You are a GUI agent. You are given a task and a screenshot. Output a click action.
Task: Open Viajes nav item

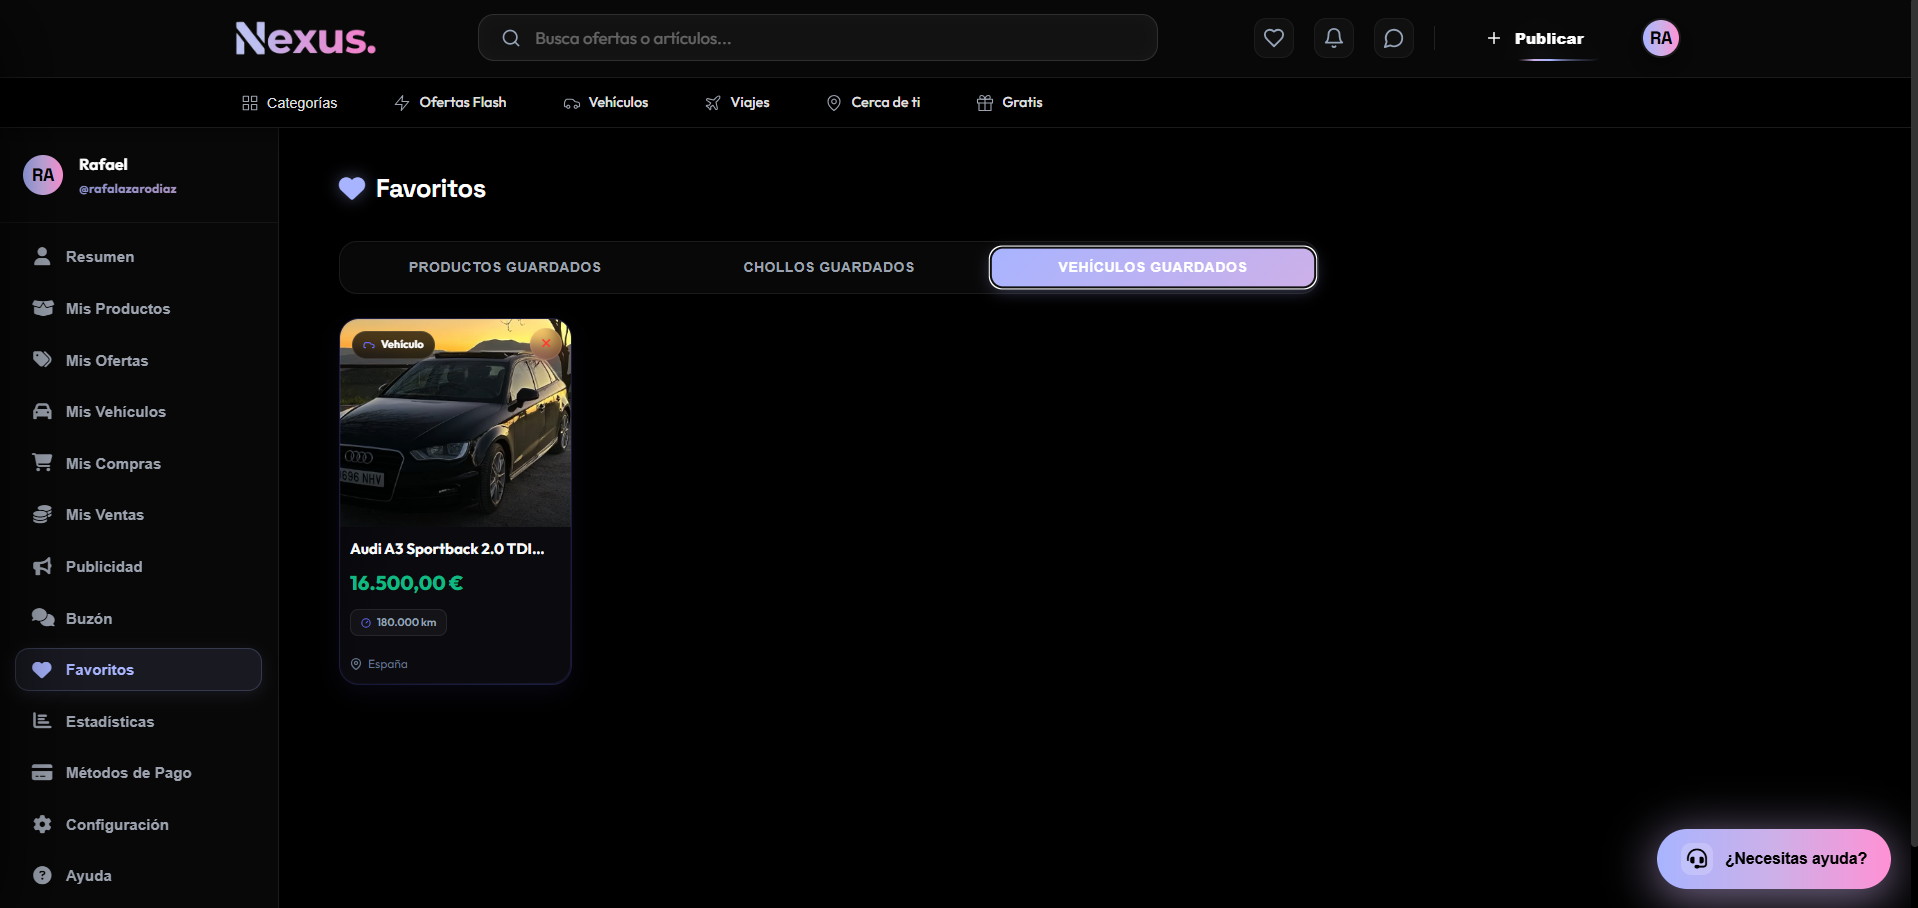(737, 103)
